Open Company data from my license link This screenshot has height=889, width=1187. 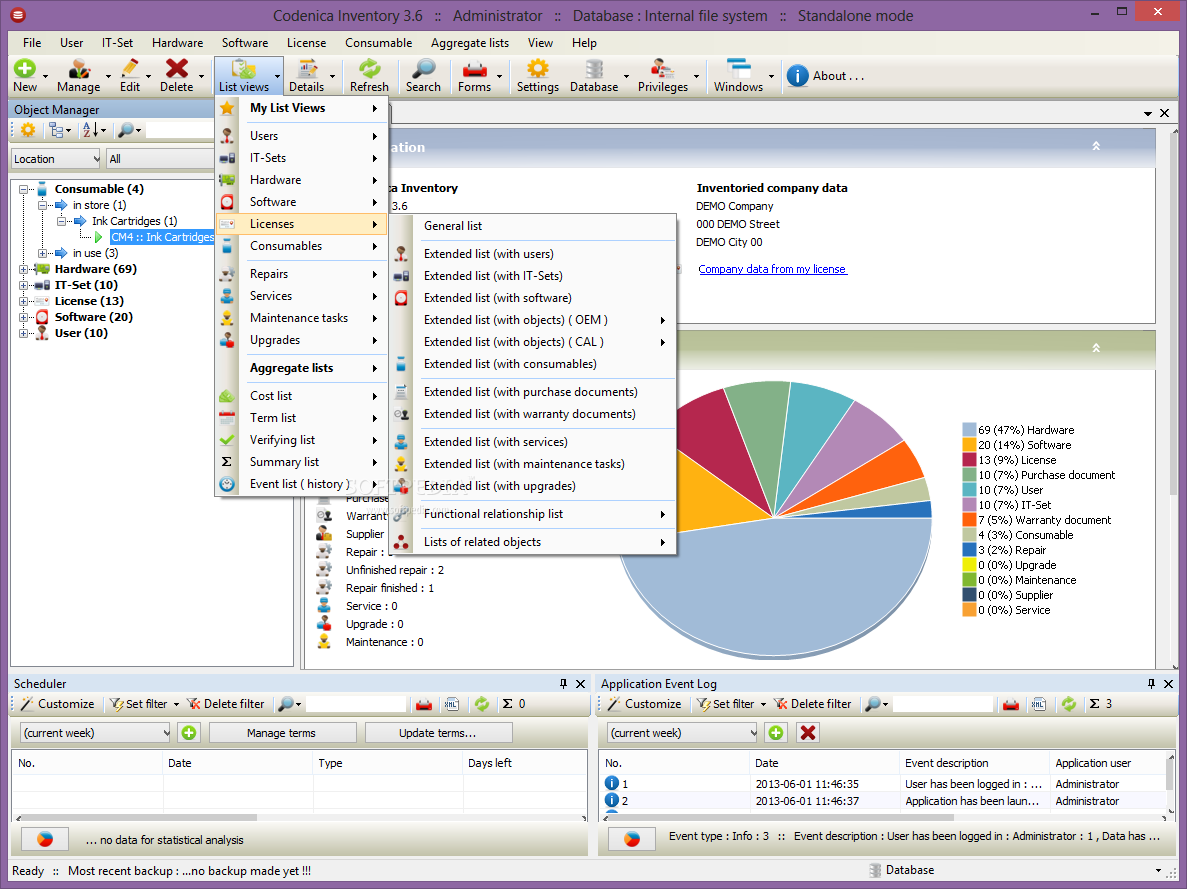tap(772, 269)
